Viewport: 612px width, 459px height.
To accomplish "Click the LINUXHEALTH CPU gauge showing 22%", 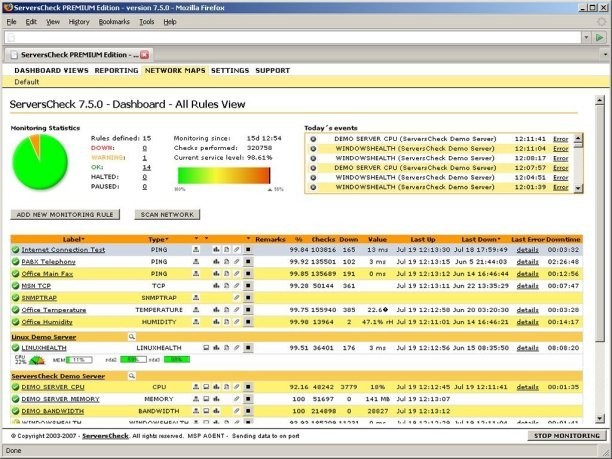I will click(x=37, y=360).
